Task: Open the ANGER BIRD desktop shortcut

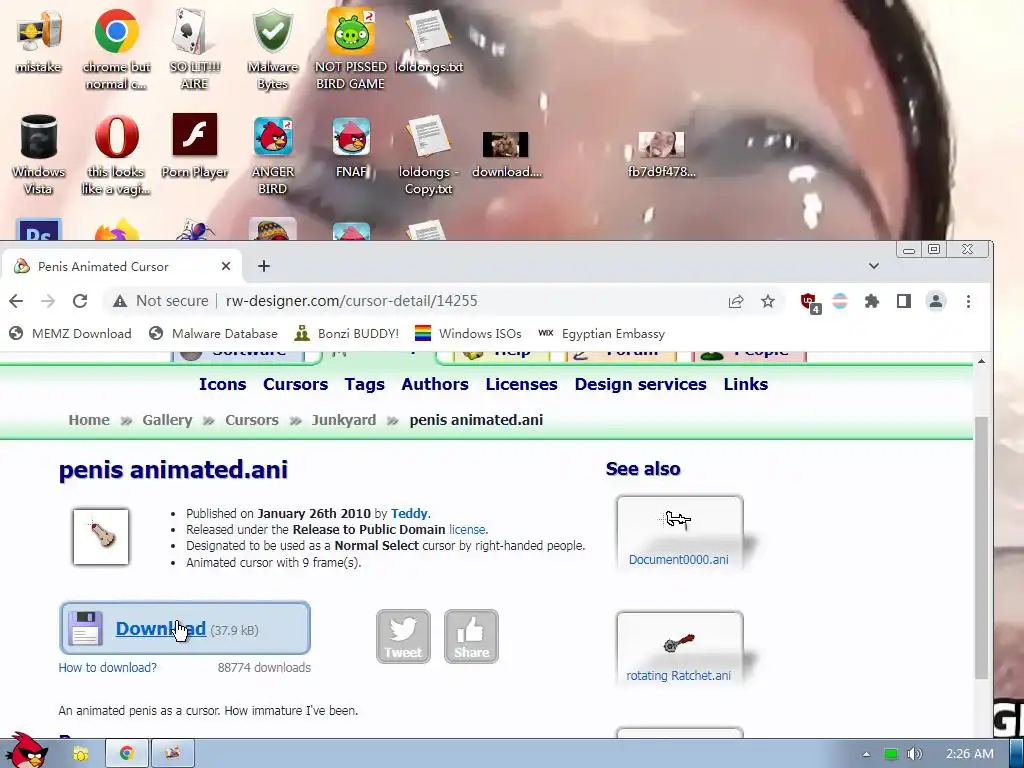Action: [x=272, y=155]
